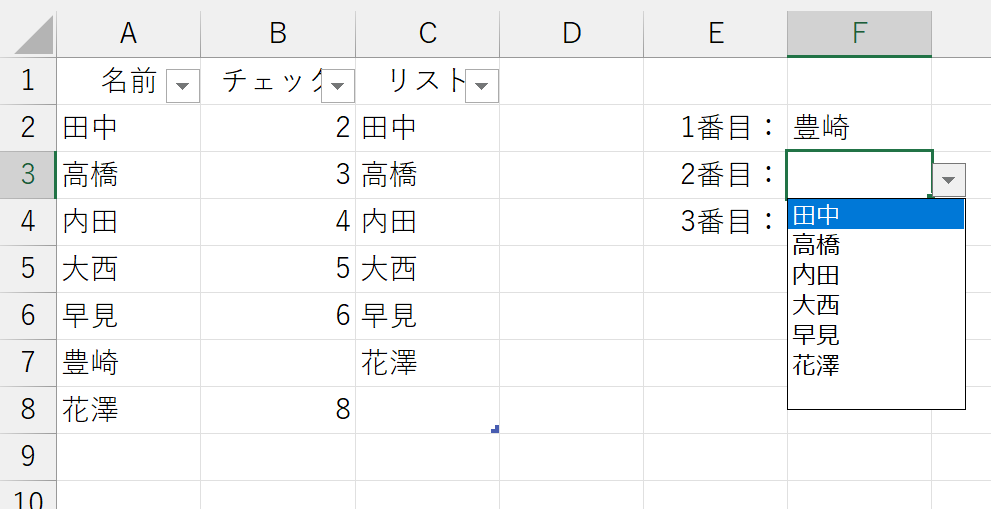Click cell F2 containing 豊崎
The height and width of the screenshot is (509, 991).
pos(859,128)
